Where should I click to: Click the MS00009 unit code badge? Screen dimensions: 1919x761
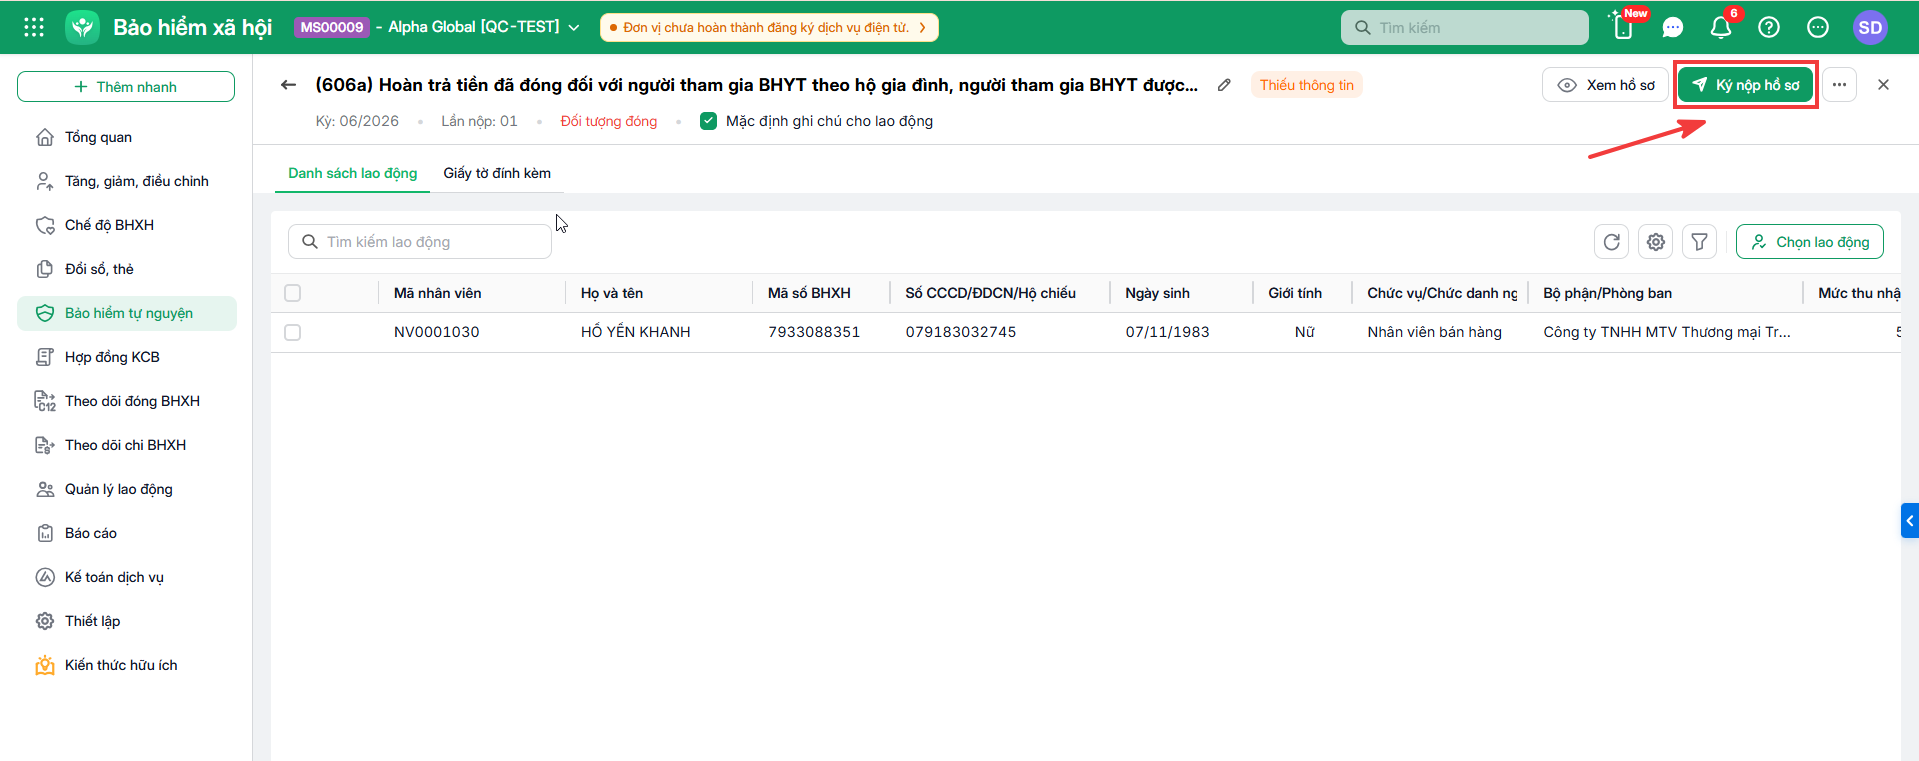(x=332, y=27)
